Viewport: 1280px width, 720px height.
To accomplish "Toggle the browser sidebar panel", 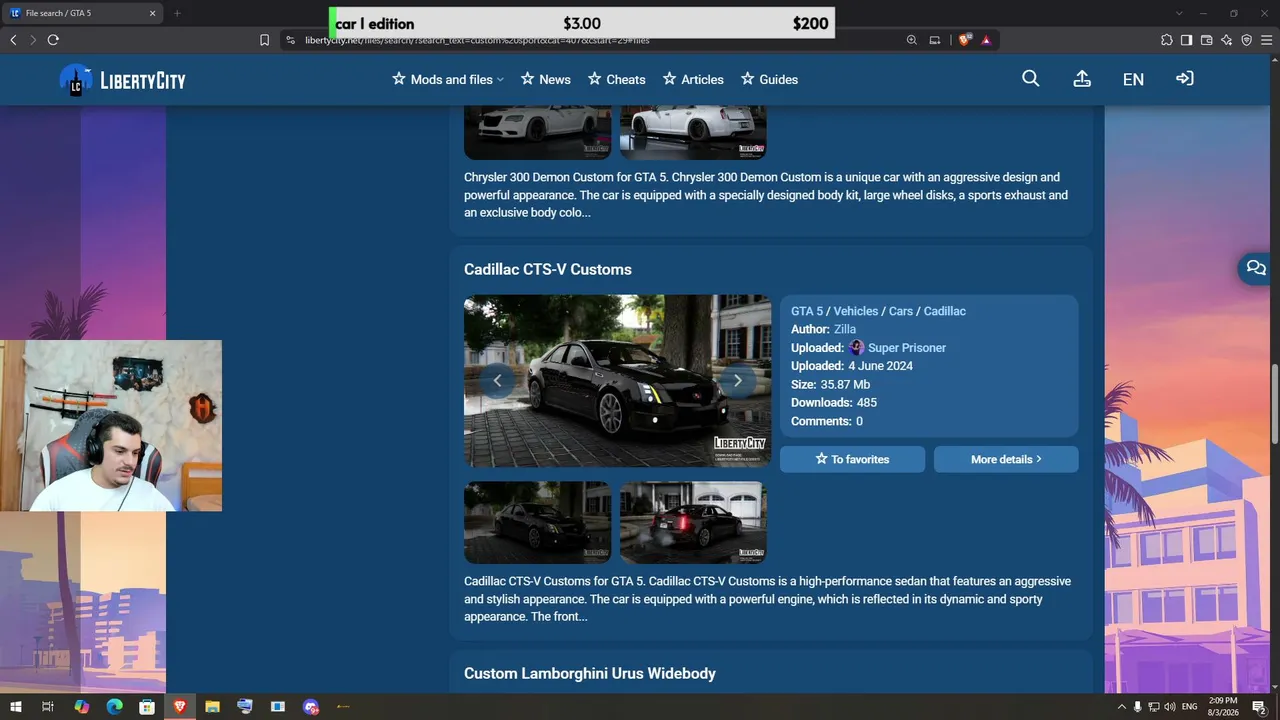I will 1186,40.
